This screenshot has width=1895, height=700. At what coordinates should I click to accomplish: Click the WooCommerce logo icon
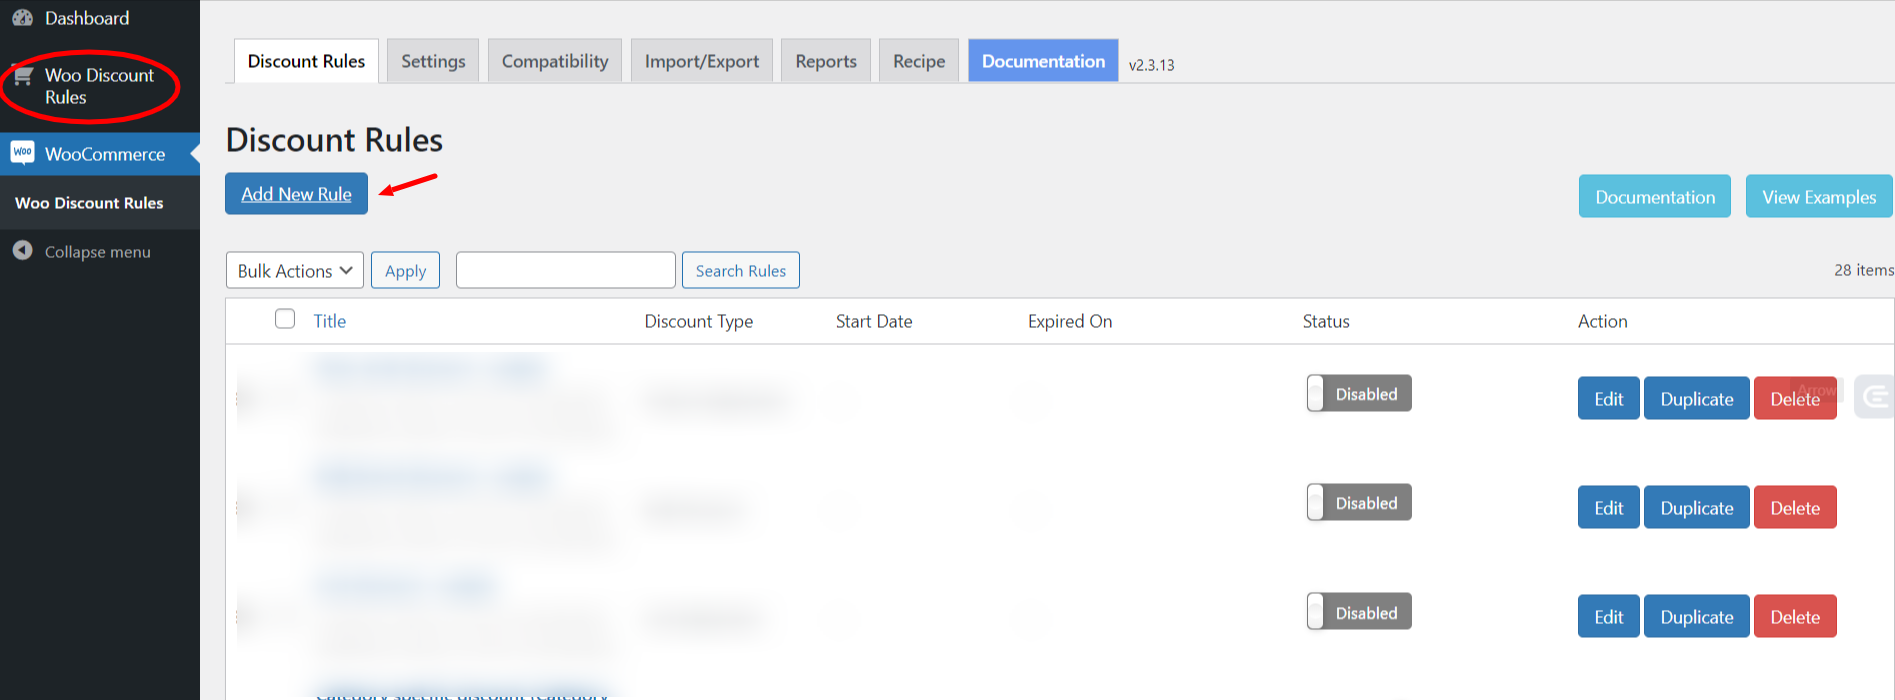pos(23,153)
